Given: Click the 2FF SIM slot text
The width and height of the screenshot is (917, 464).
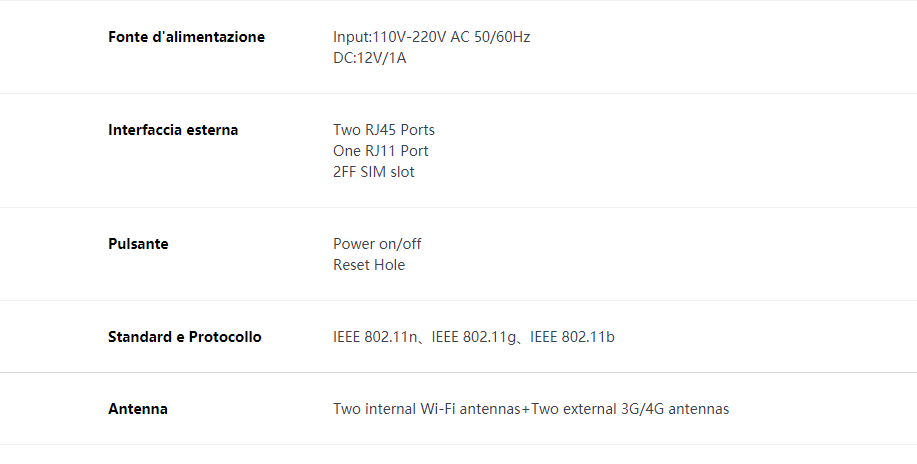Looking at the screenshot, I should [374, 172].
